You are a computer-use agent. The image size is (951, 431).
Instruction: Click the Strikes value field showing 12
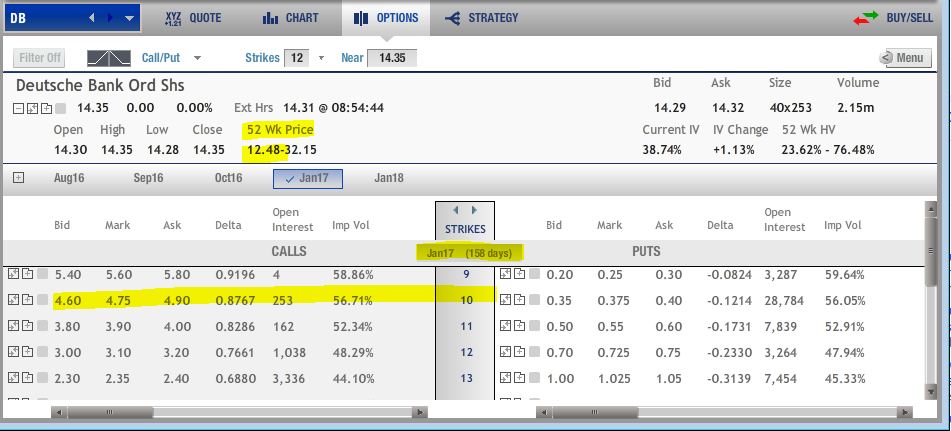[x=297, y=58]
